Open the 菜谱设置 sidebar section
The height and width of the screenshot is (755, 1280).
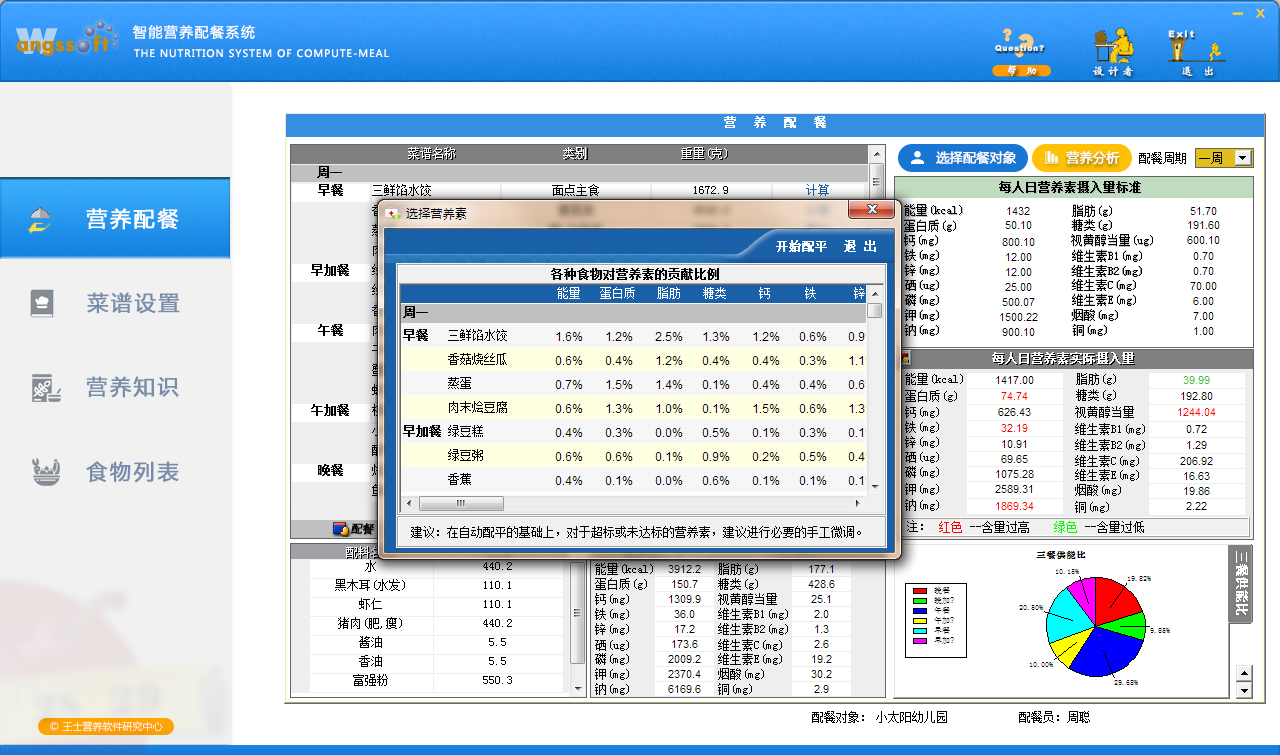(115, 303)
